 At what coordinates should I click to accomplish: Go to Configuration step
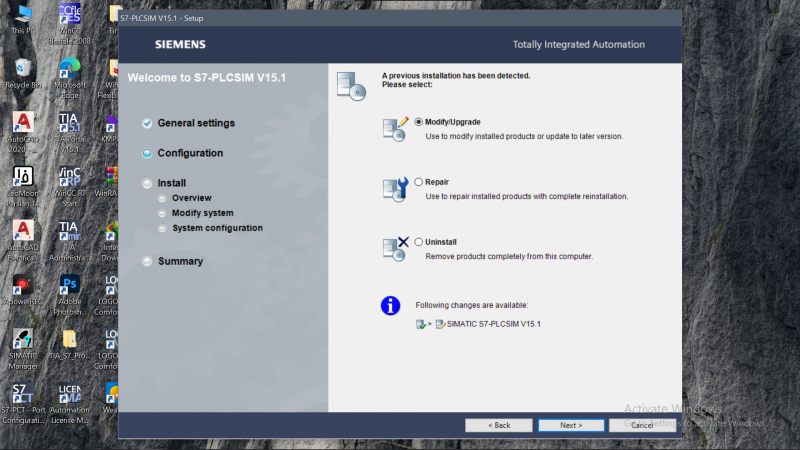pos(190,153)
